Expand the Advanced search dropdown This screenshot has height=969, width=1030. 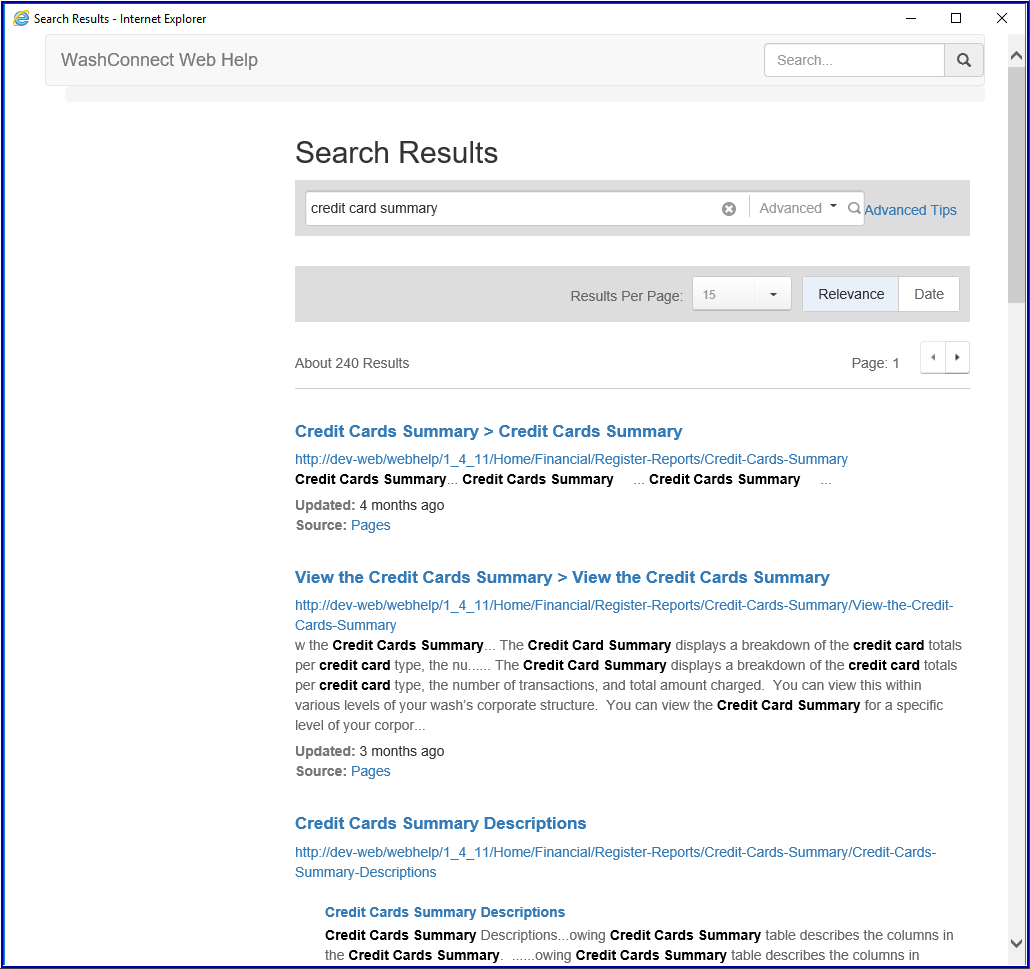pos(798,208)
